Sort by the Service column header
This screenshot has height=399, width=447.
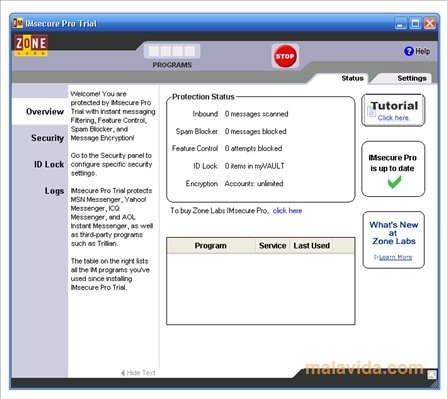coord(272,246)
